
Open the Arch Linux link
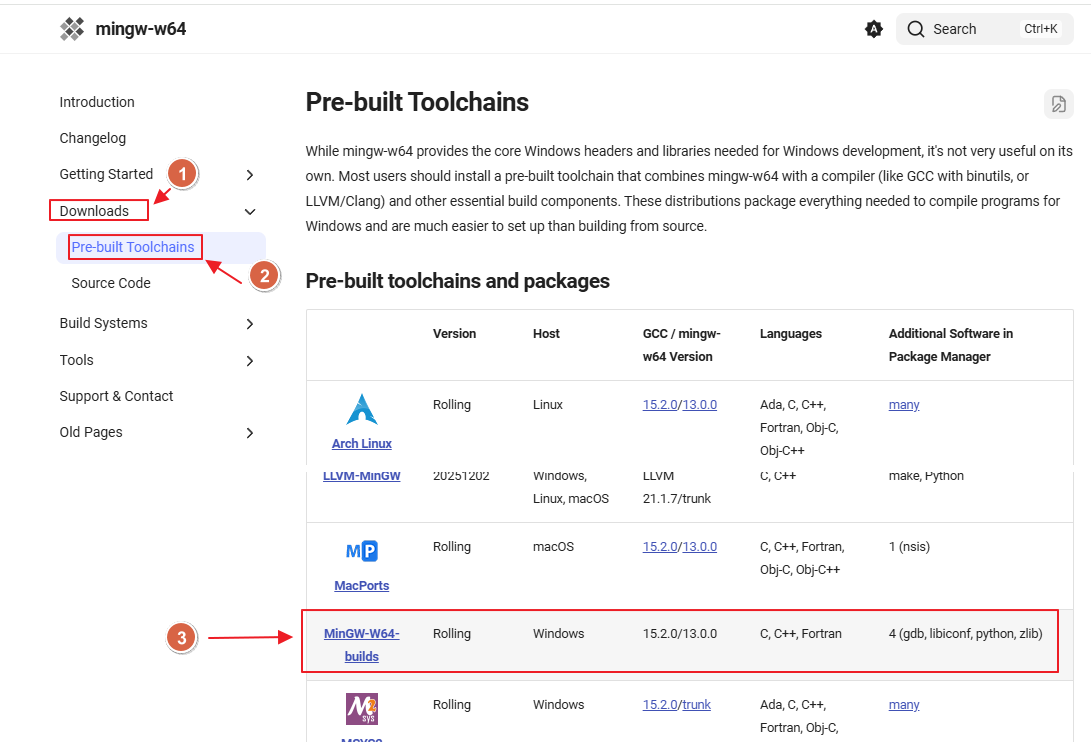(x=362, y=444)
